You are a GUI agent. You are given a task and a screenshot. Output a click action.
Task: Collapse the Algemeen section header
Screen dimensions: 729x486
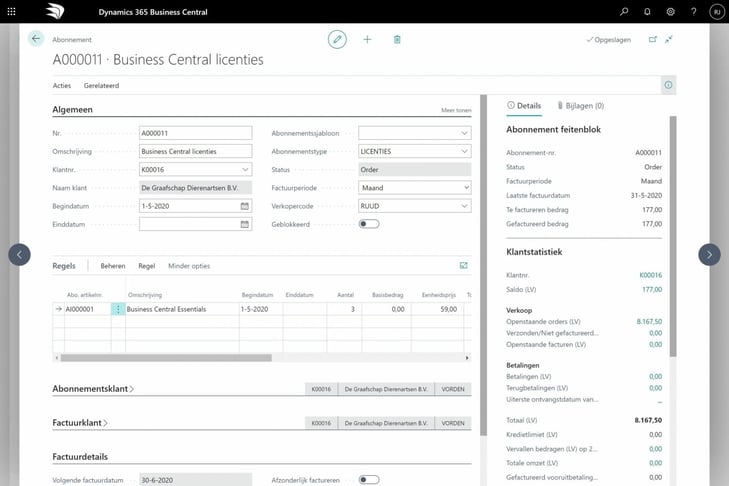click(73, 110)
